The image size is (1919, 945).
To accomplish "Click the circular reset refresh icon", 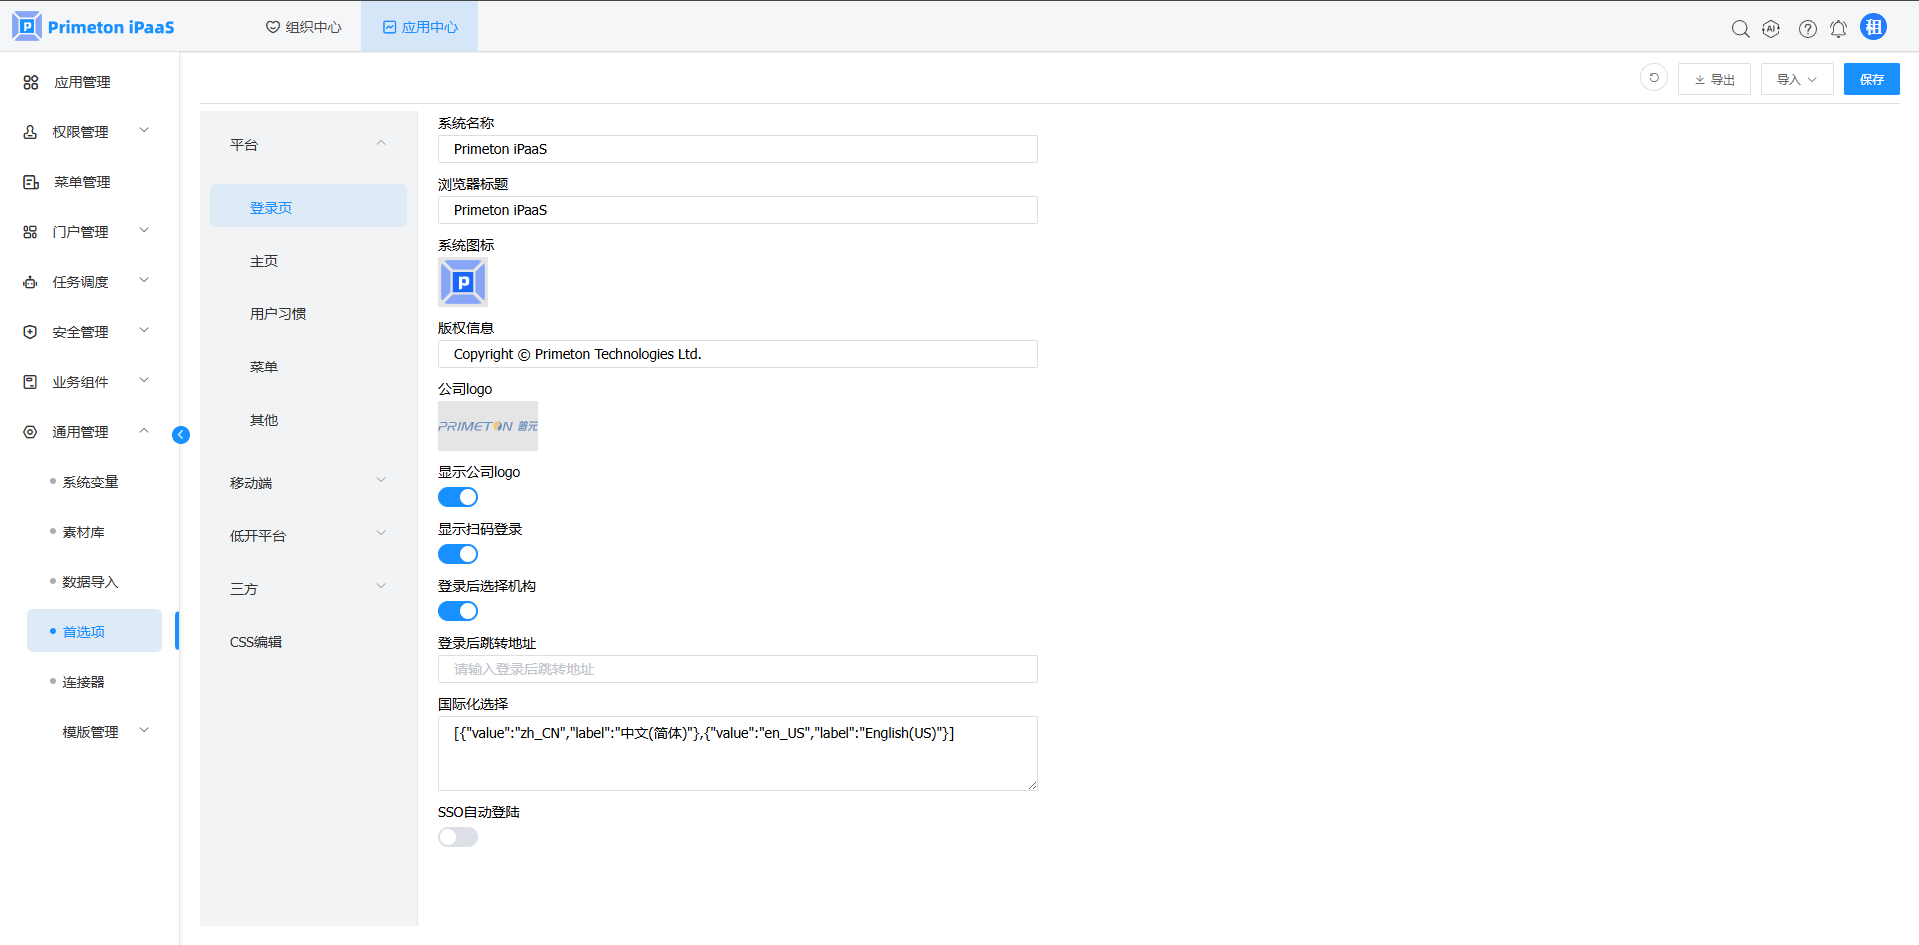I will 1654,78.
